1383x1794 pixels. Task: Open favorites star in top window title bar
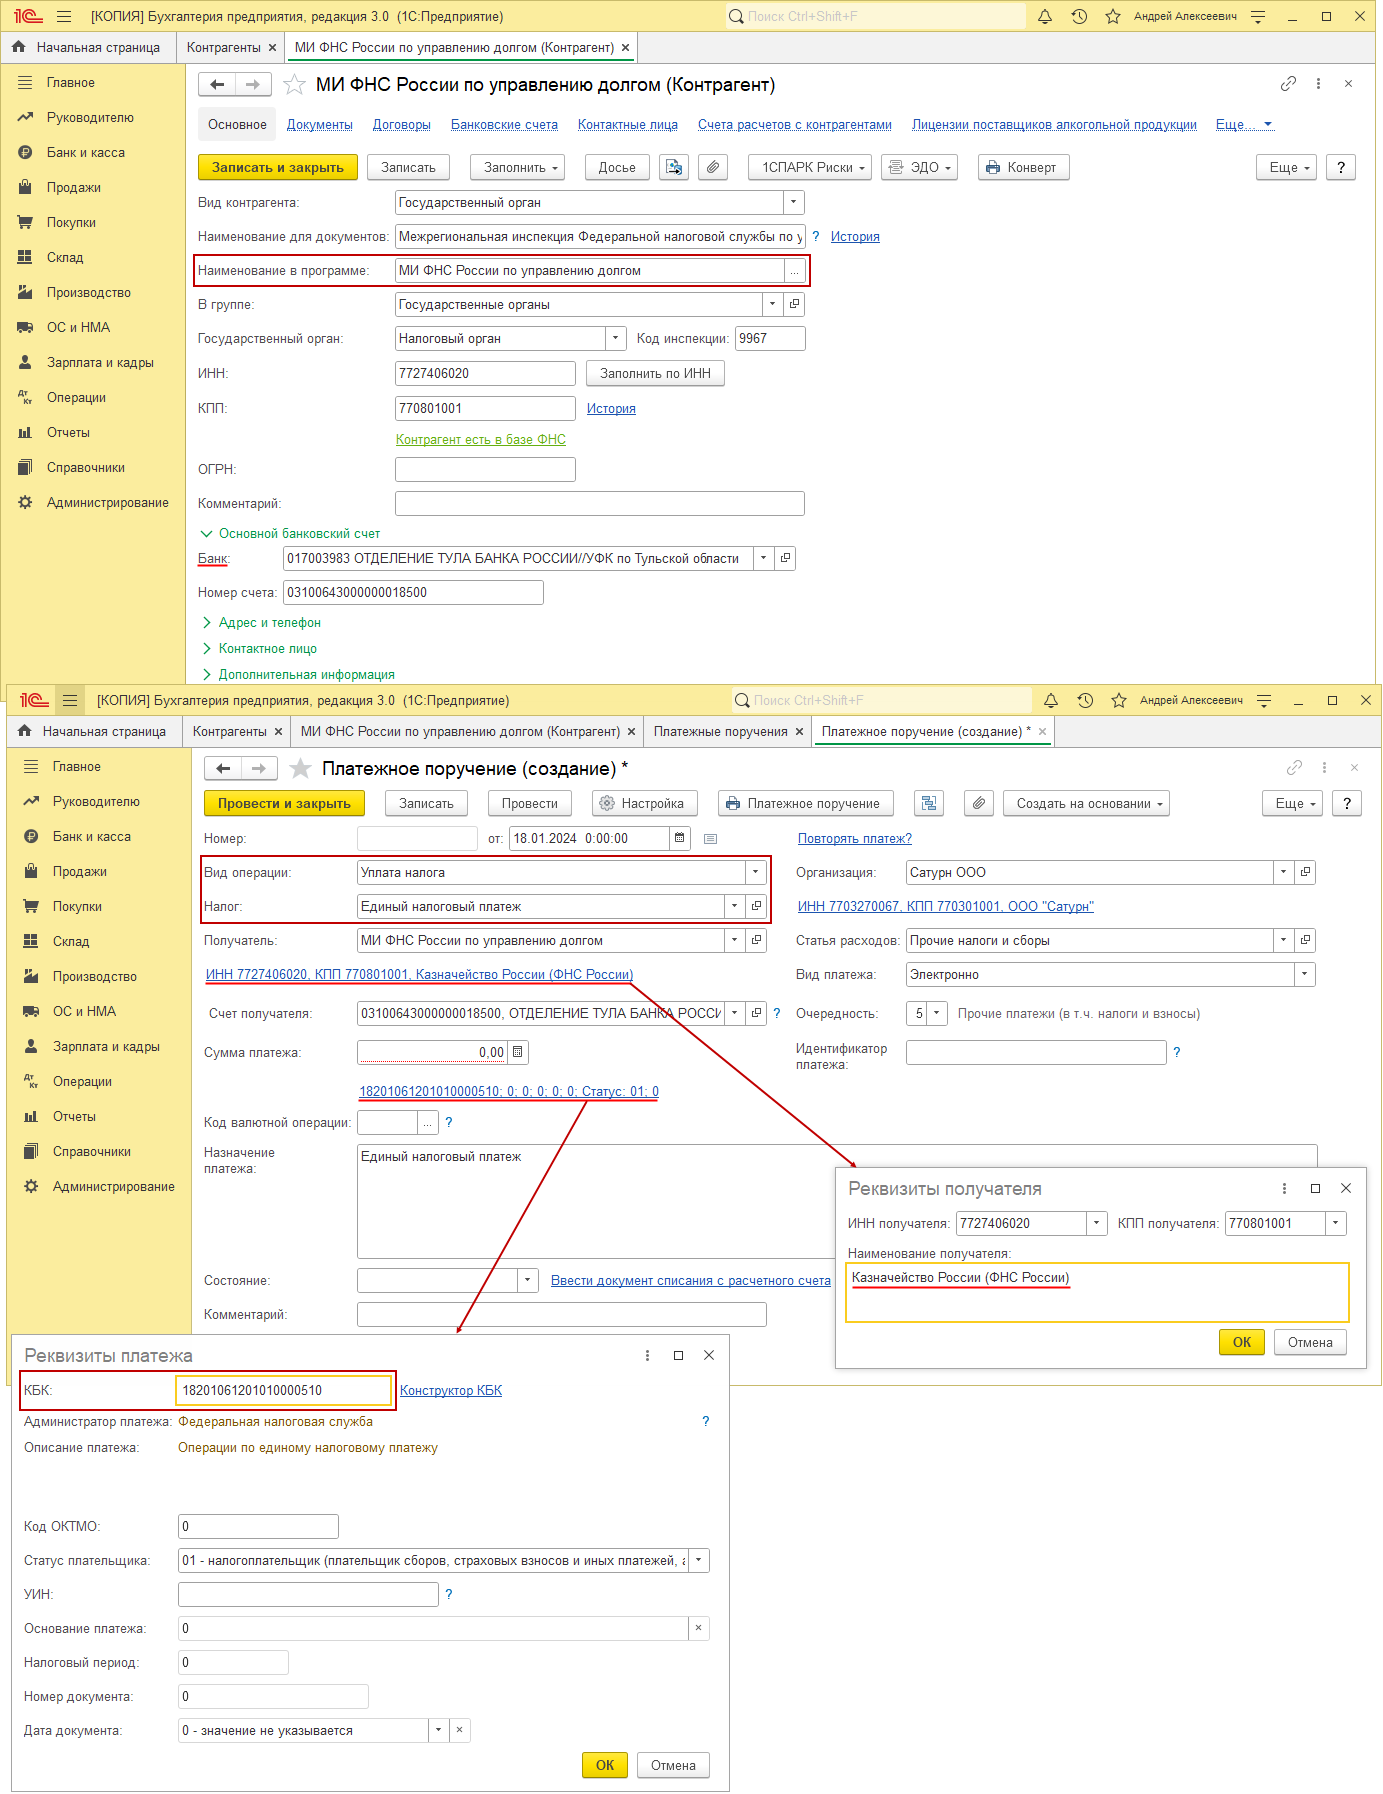tap(1113, 17)
